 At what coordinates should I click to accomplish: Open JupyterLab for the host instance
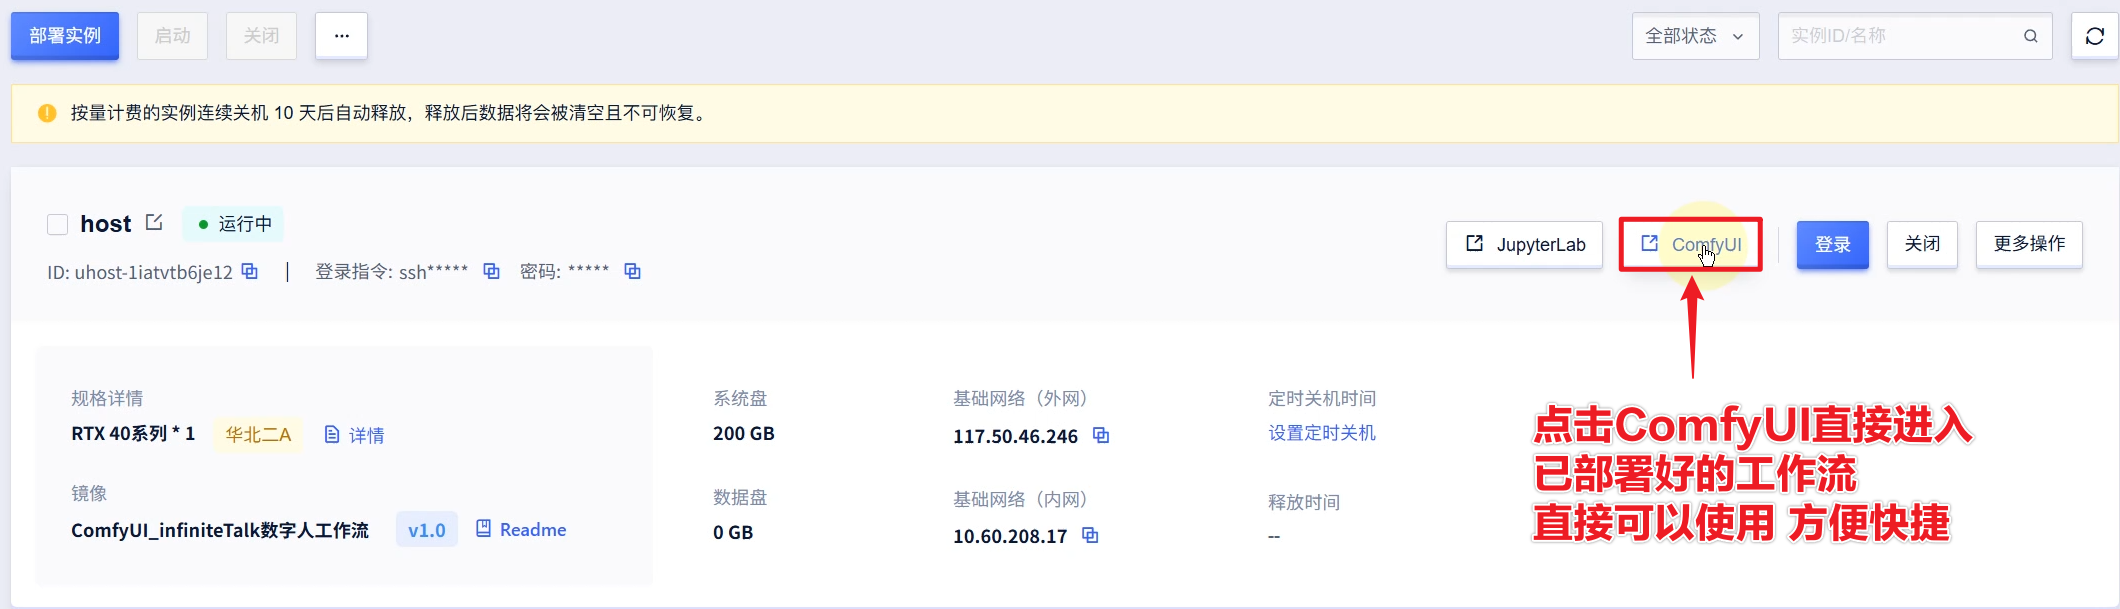click(1524, 244)
